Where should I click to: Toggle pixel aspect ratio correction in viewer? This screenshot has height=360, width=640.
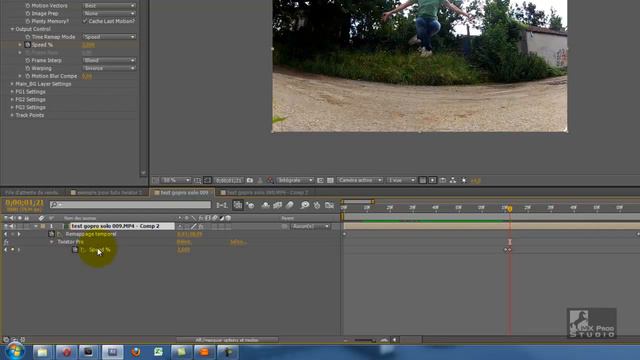point(422,180)
